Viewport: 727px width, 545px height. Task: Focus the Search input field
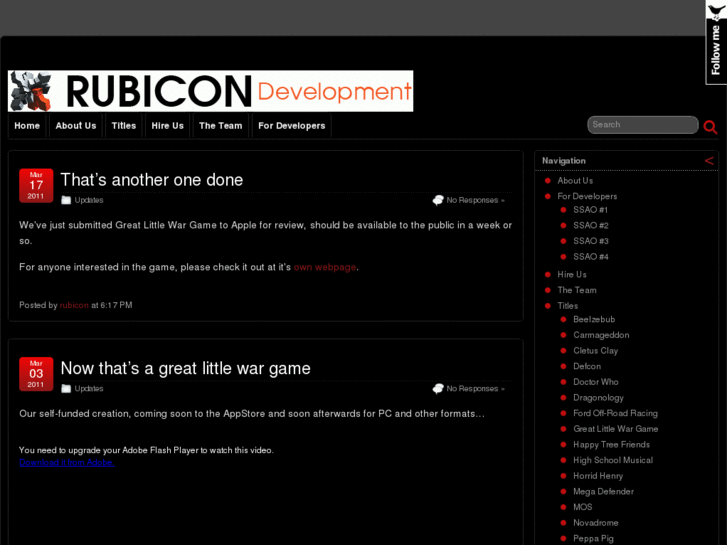[643, 125]
